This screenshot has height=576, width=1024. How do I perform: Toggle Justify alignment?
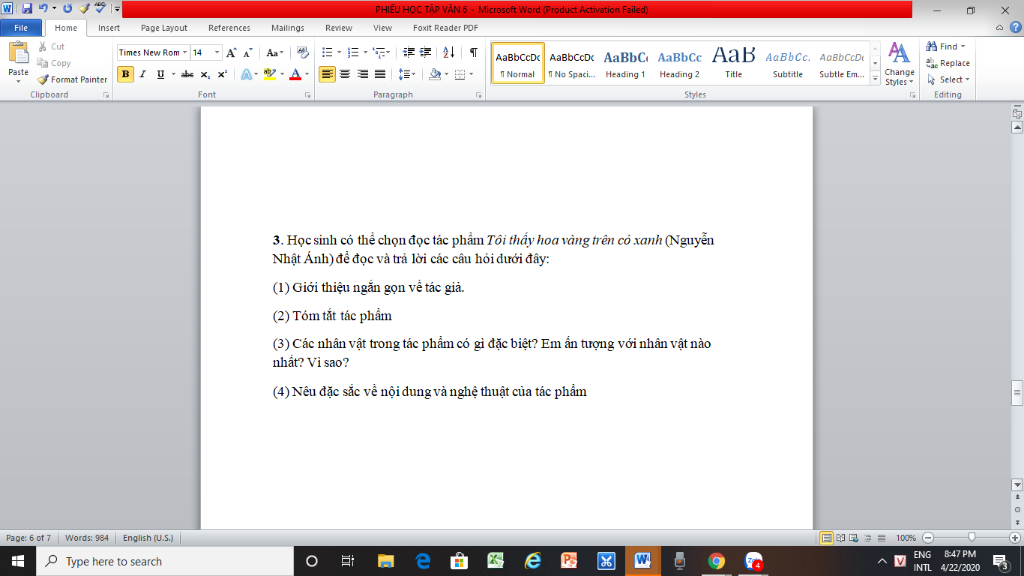click(379, 74)
